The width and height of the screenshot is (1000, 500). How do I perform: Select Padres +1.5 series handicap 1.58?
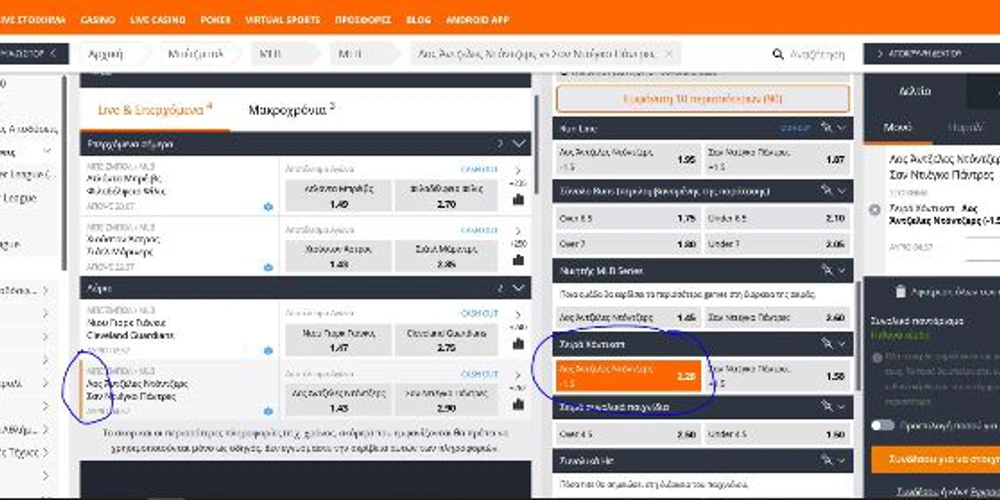pyautogui.click(x=777, y=376)
